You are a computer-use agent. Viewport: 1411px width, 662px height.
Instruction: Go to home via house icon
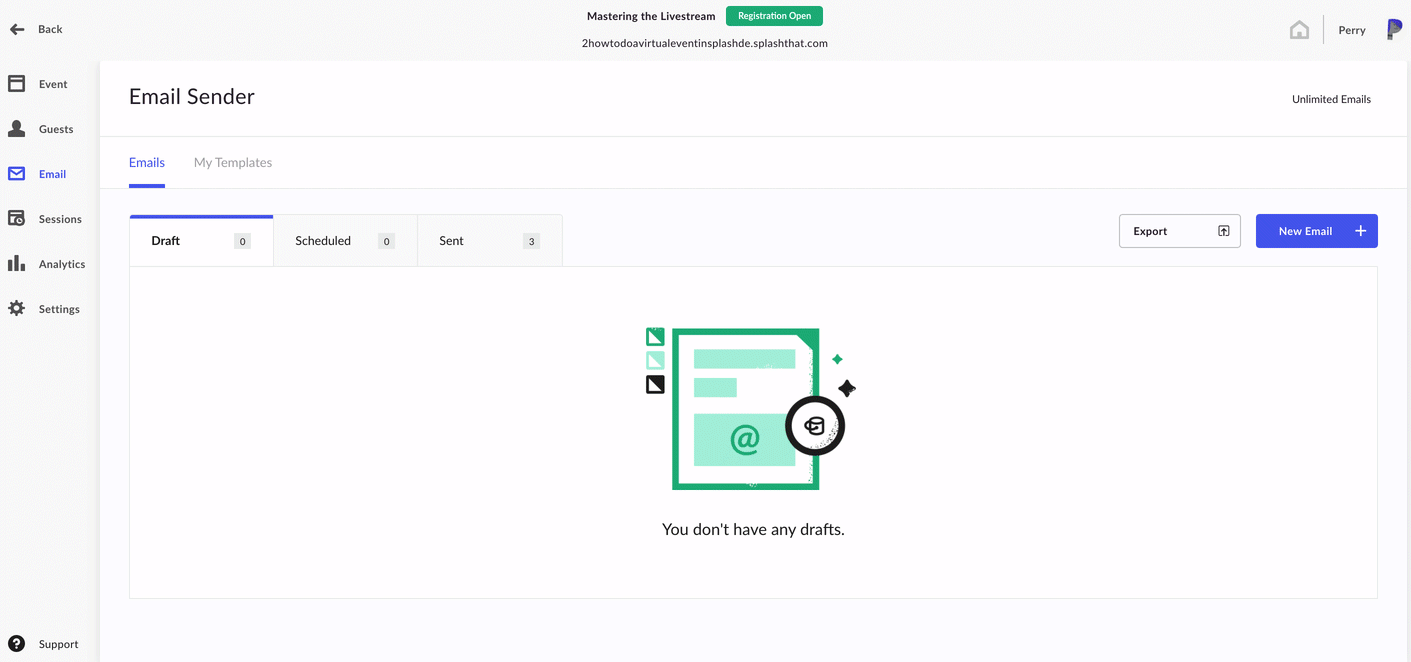pyautogui.click(x=1299, y=30)
